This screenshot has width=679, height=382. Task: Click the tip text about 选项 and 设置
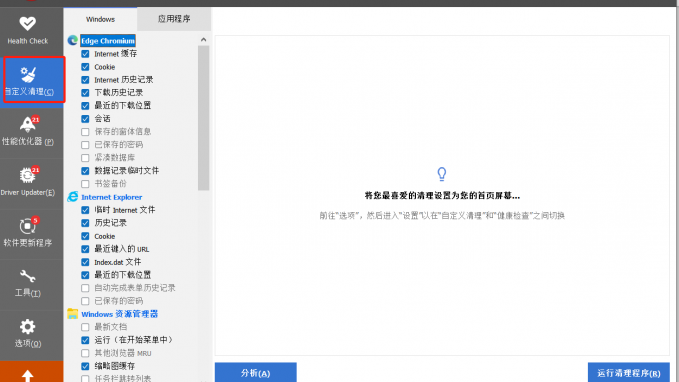point(442,215)
